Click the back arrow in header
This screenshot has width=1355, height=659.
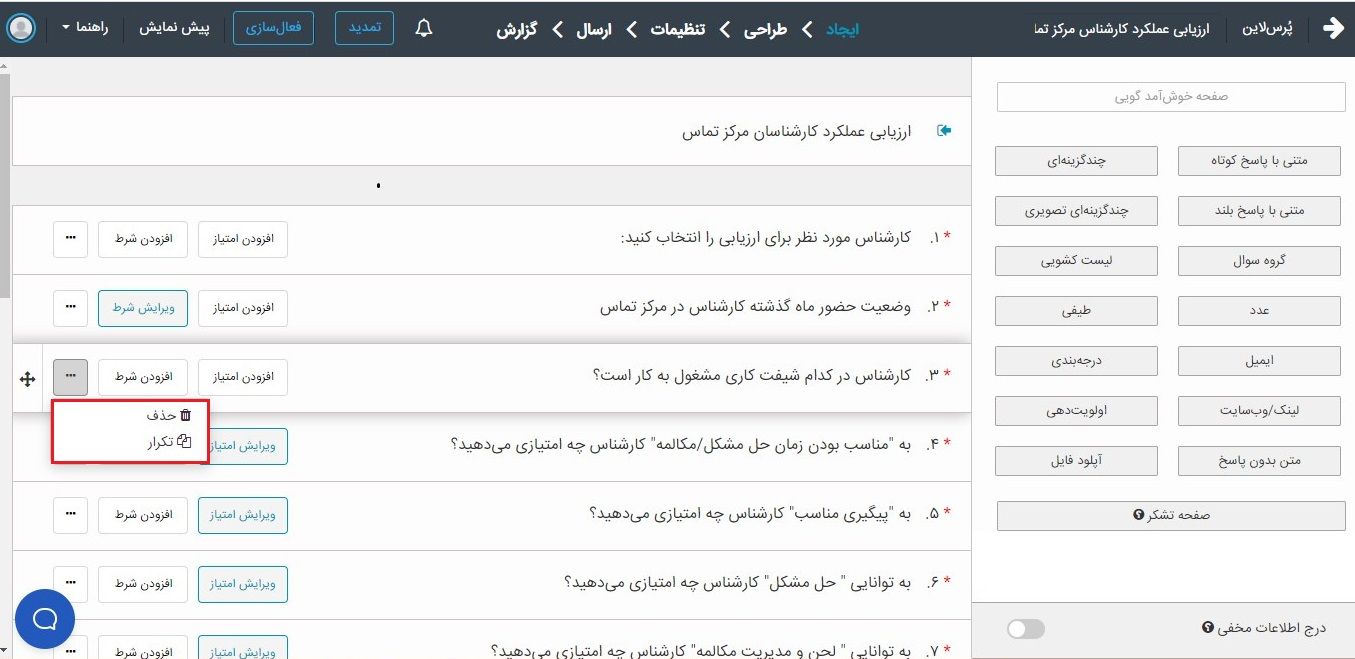point(1333,28)
